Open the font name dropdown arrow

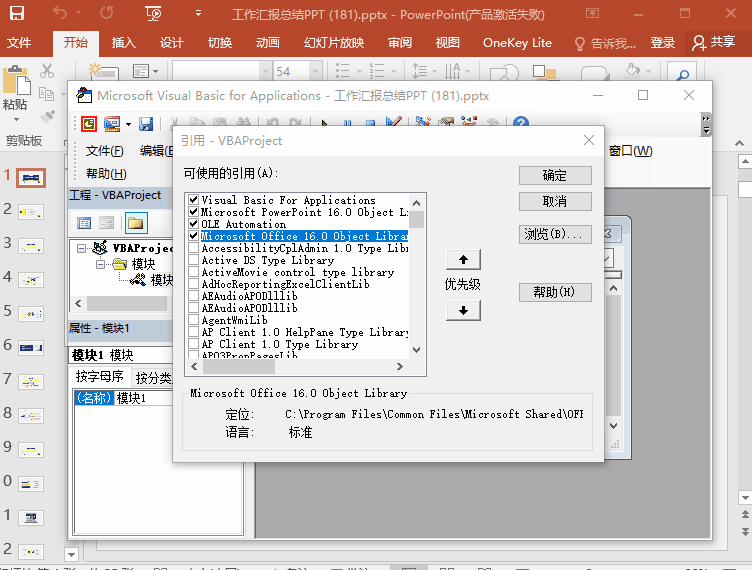(265, 71)
